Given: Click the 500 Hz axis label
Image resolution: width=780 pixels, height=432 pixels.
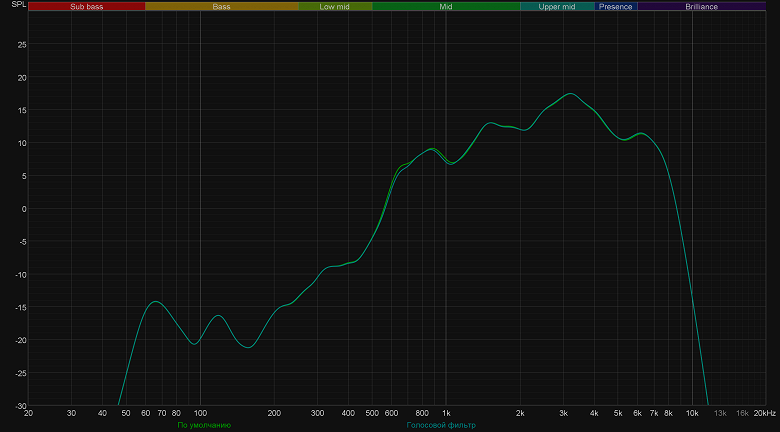Looking at the screenshot, I should click(x=372, y=414).
